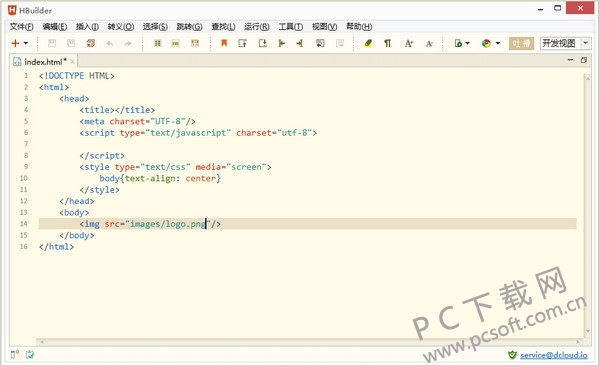Click the jump-left navigation icon
This screenshot has width=599, height=365.
[x=282, y=43]
